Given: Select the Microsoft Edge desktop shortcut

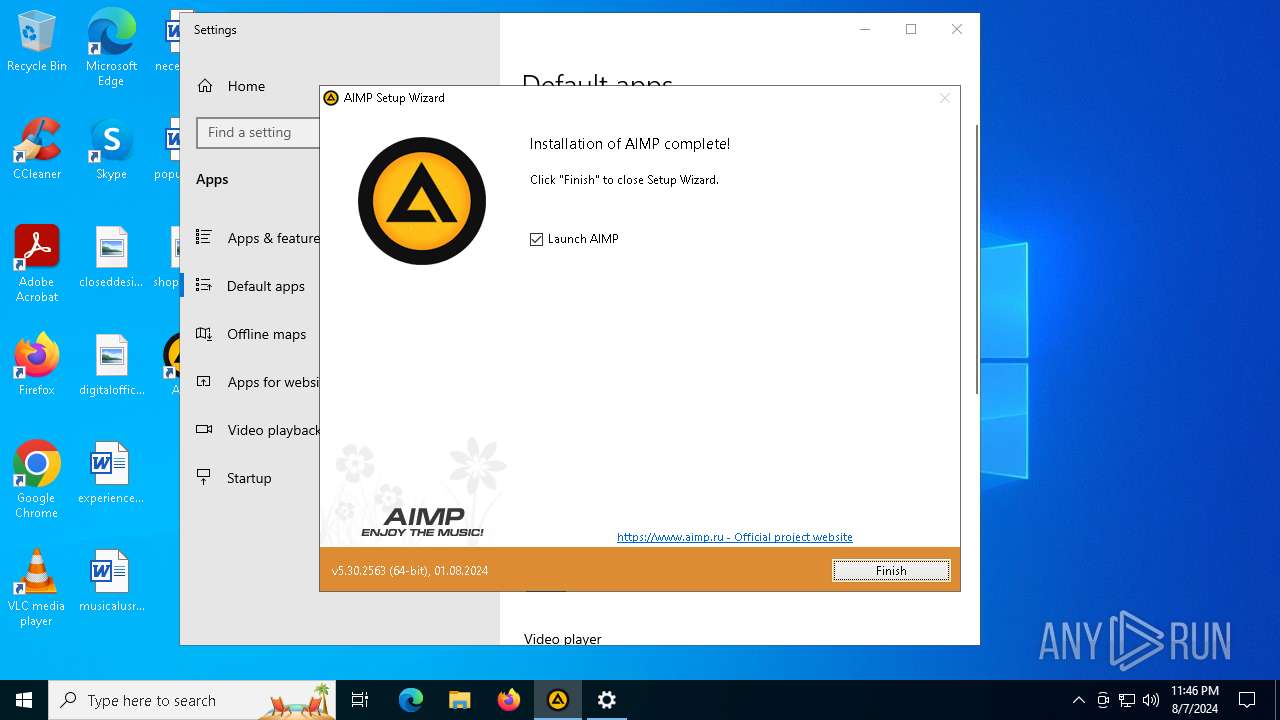Looking at the screenshot, I should click(x=111, y=48).
